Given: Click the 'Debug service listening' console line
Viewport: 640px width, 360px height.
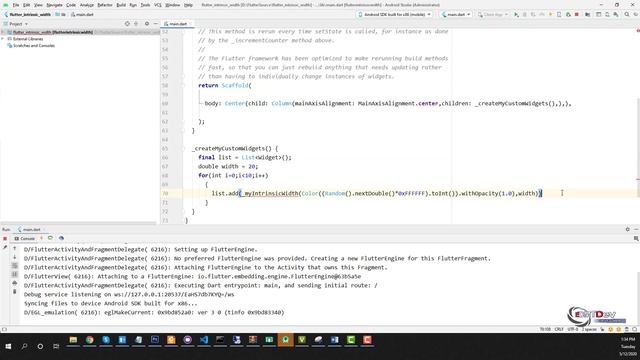Looking at the screenshot, I should point(129,294).
